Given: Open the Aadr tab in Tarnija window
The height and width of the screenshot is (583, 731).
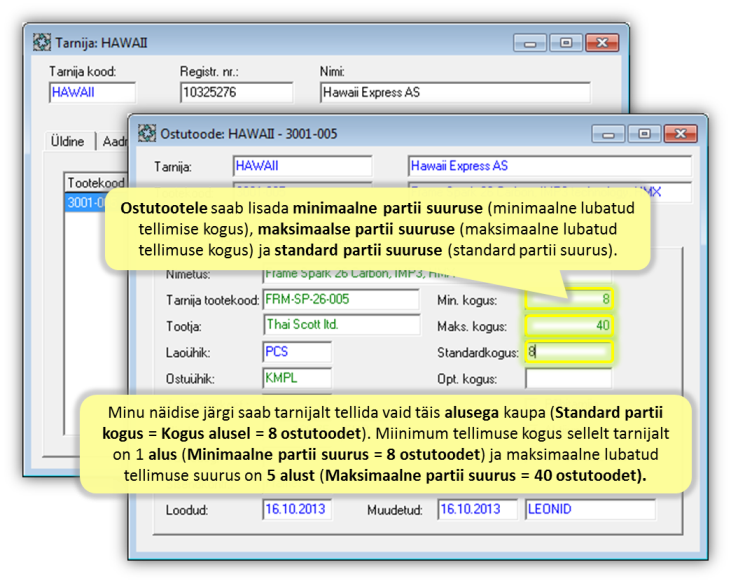Looking at the screenshot, I should pos(113,141).
